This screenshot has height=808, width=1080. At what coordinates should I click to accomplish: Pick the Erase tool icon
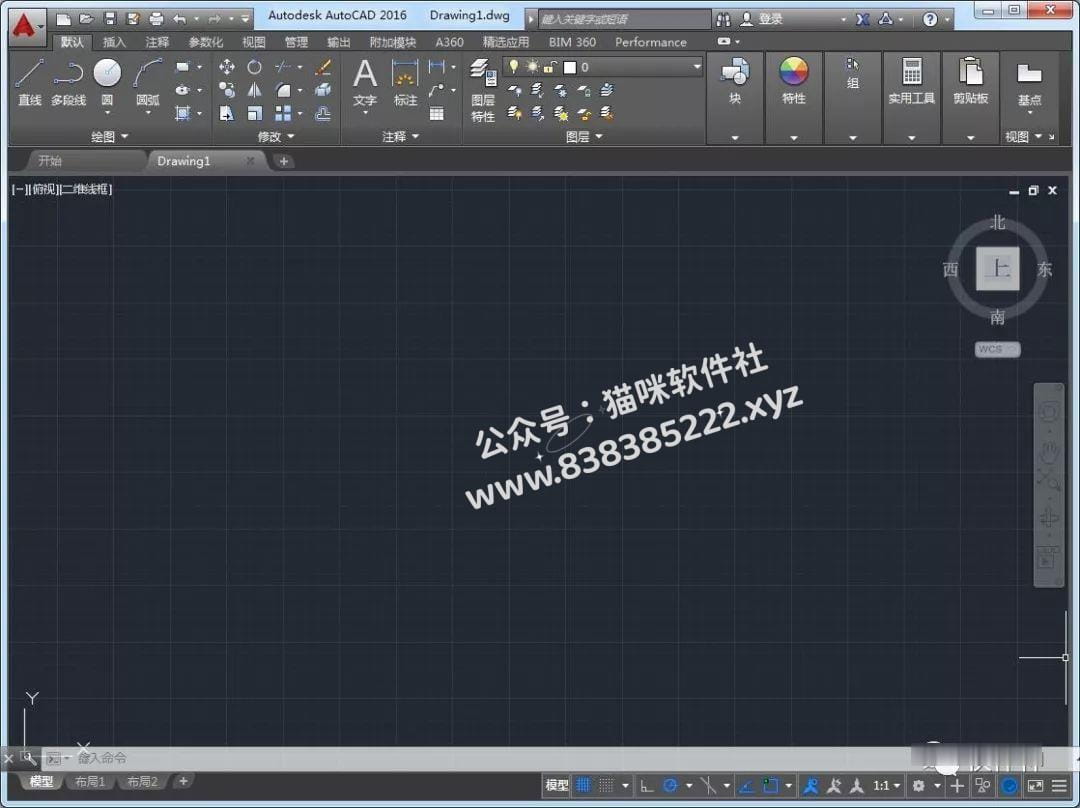pos(322,67)
